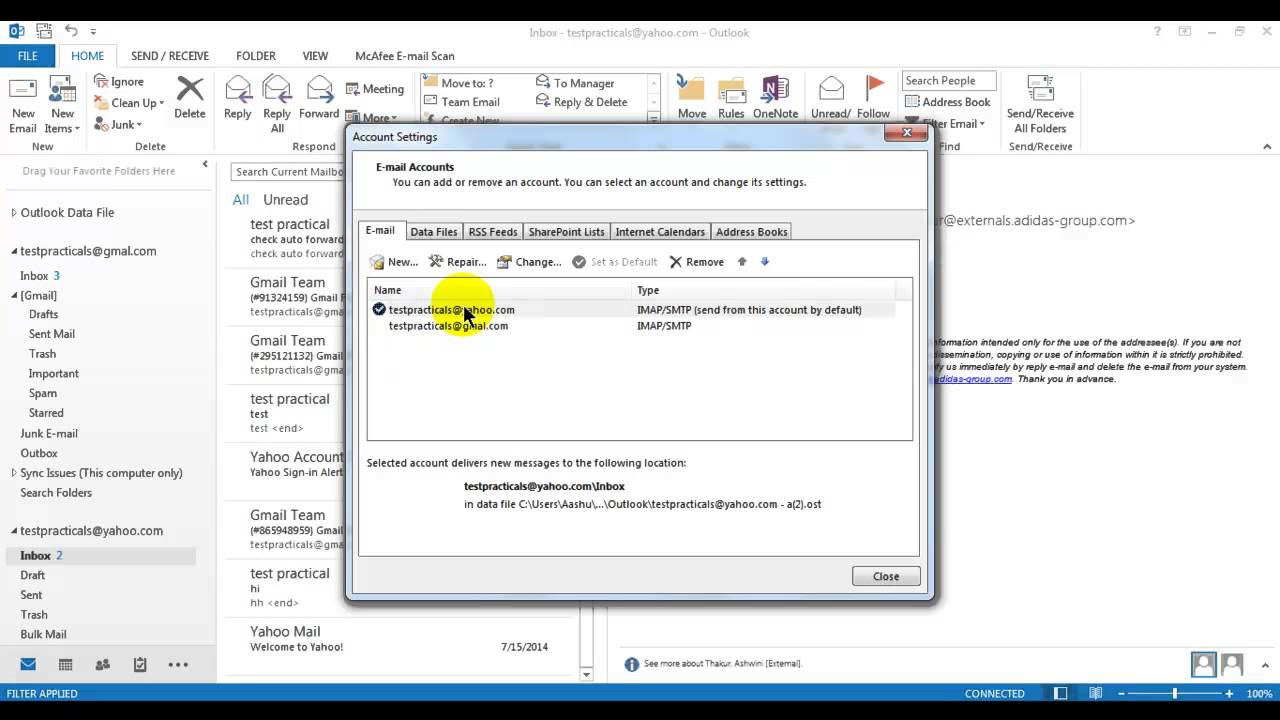The height and width of the screenshot is (720, 1280).
Task: Switch to Calendar view in navigation bar
Action: [x=65, y=665]
